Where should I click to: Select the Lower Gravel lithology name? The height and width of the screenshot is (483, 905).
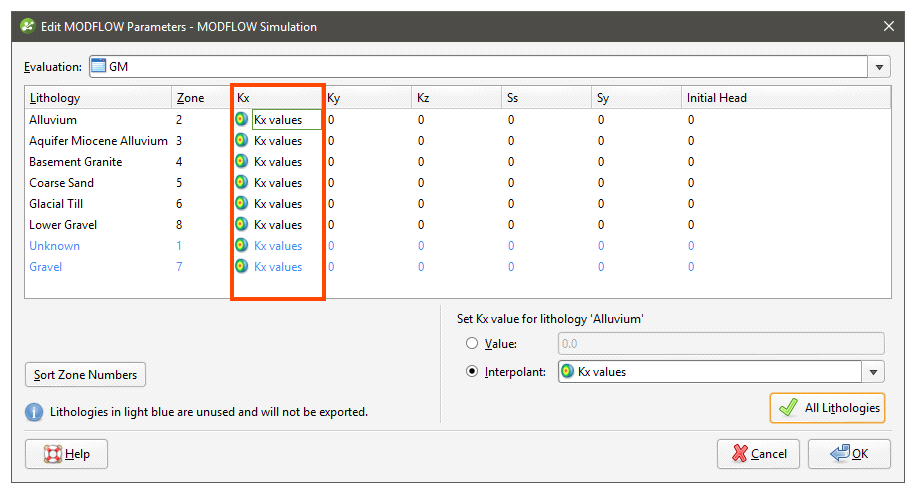63,224
